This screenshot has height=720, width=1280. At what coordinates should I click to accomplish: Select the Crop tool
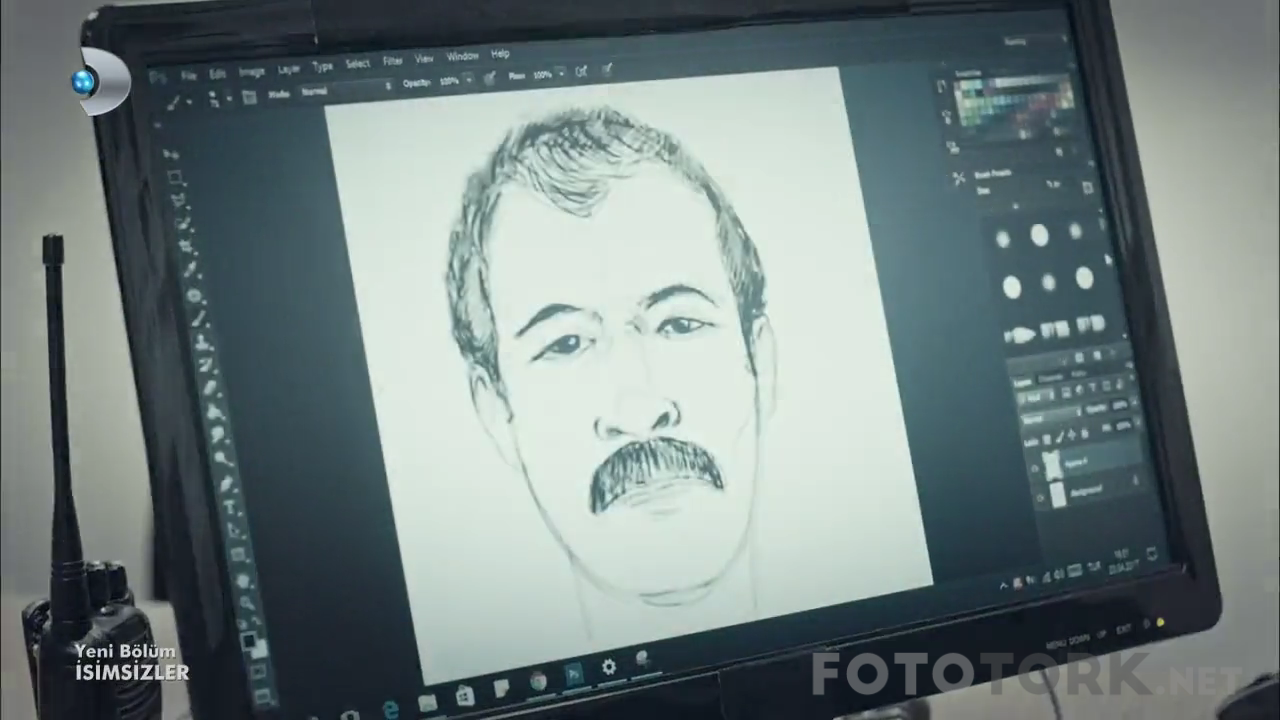186,246
